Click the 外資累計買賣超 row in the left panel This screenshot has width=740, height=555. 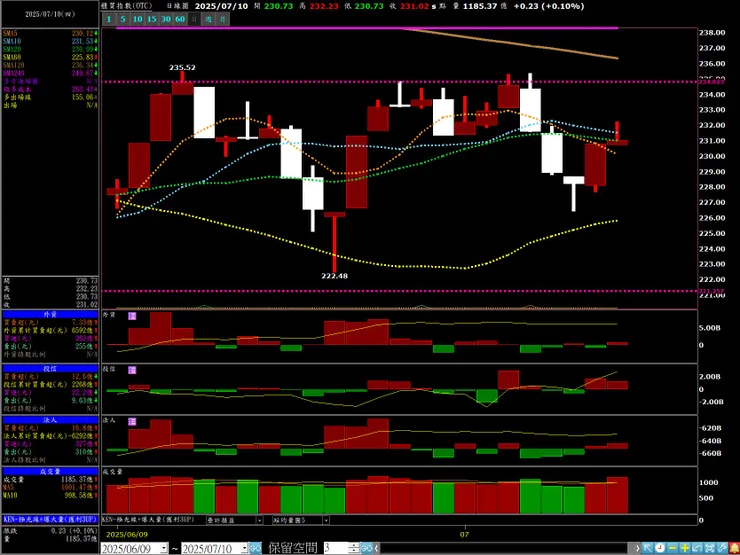coord(50,330)
